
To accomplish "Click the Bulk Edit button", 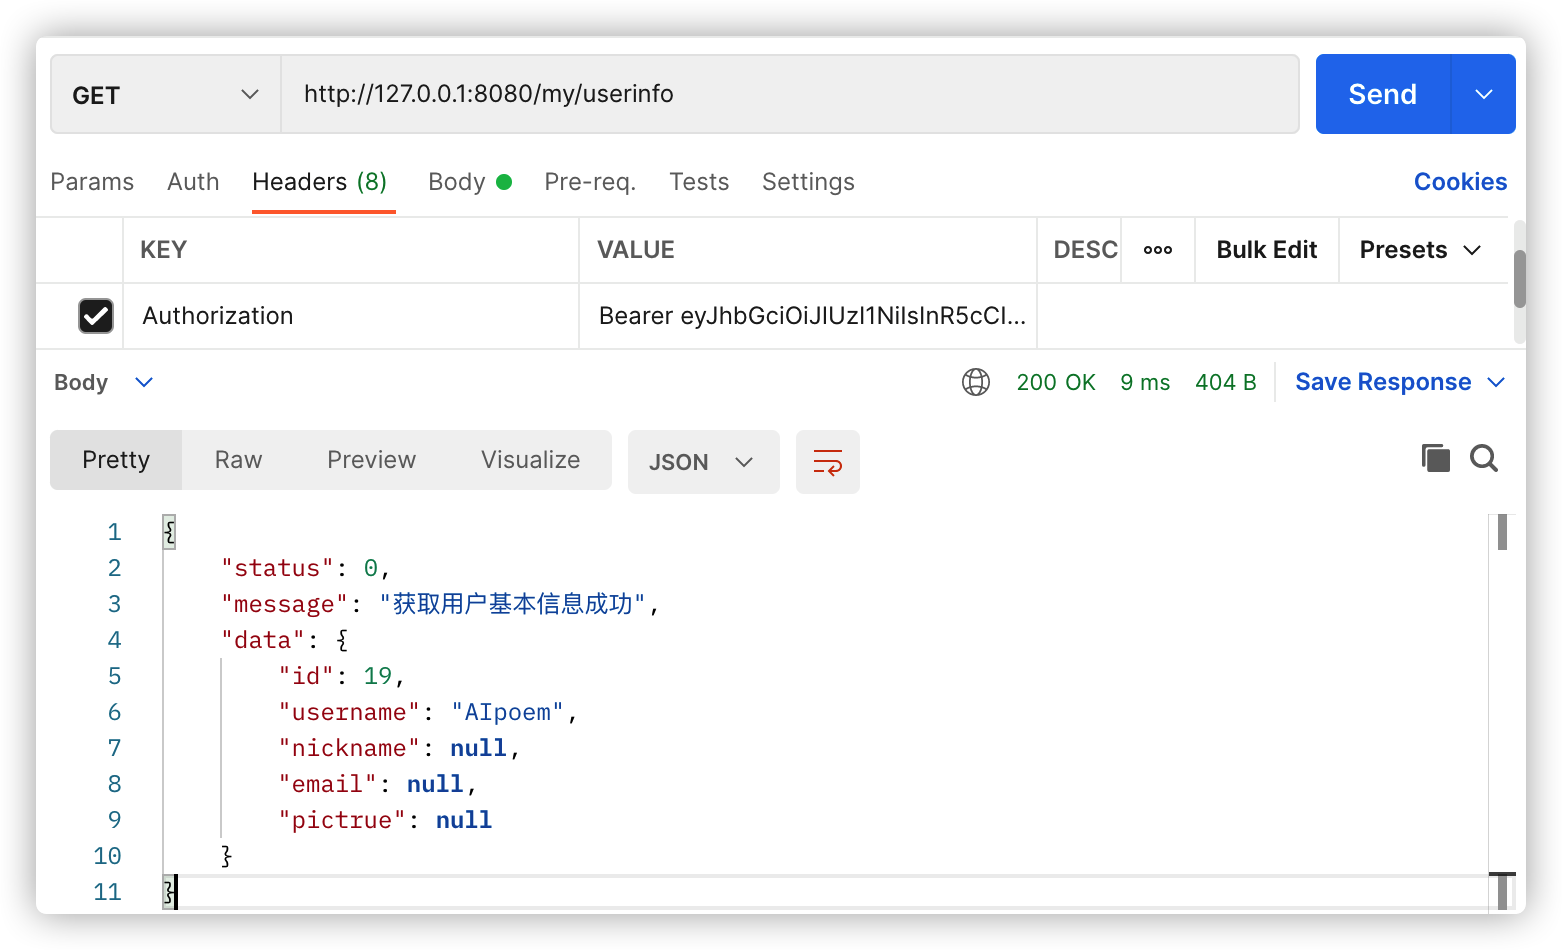I will (x=1267, y=250).
